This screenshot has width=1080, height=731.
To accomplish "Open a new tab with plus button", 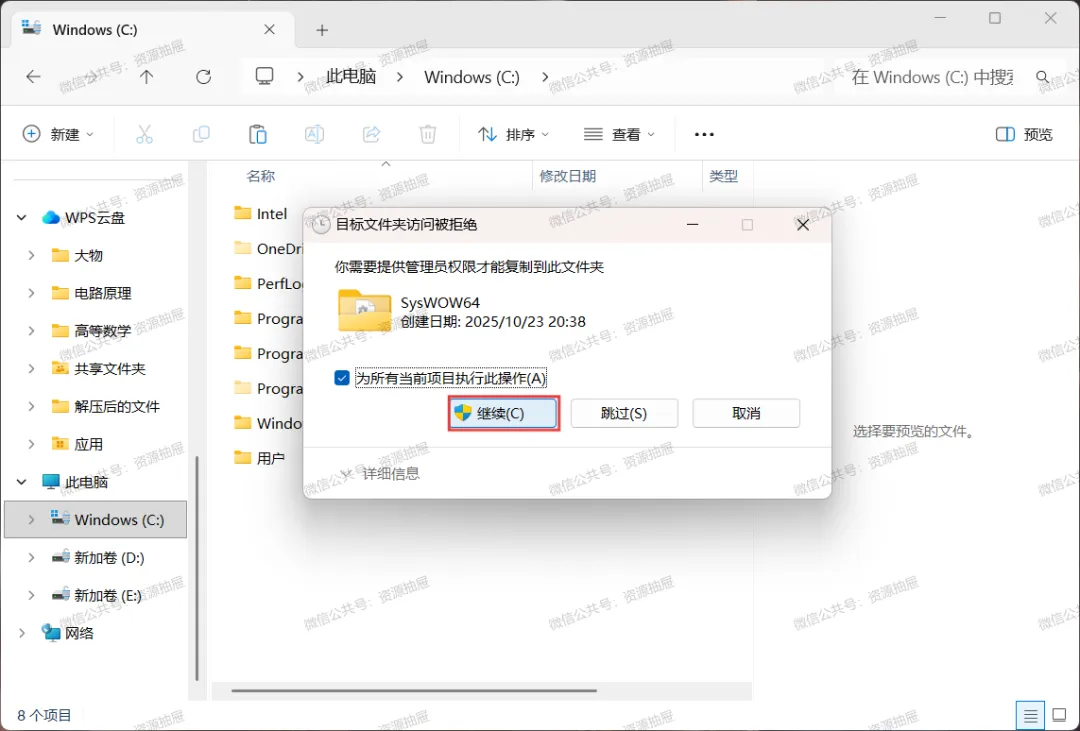I will point(322,30).
